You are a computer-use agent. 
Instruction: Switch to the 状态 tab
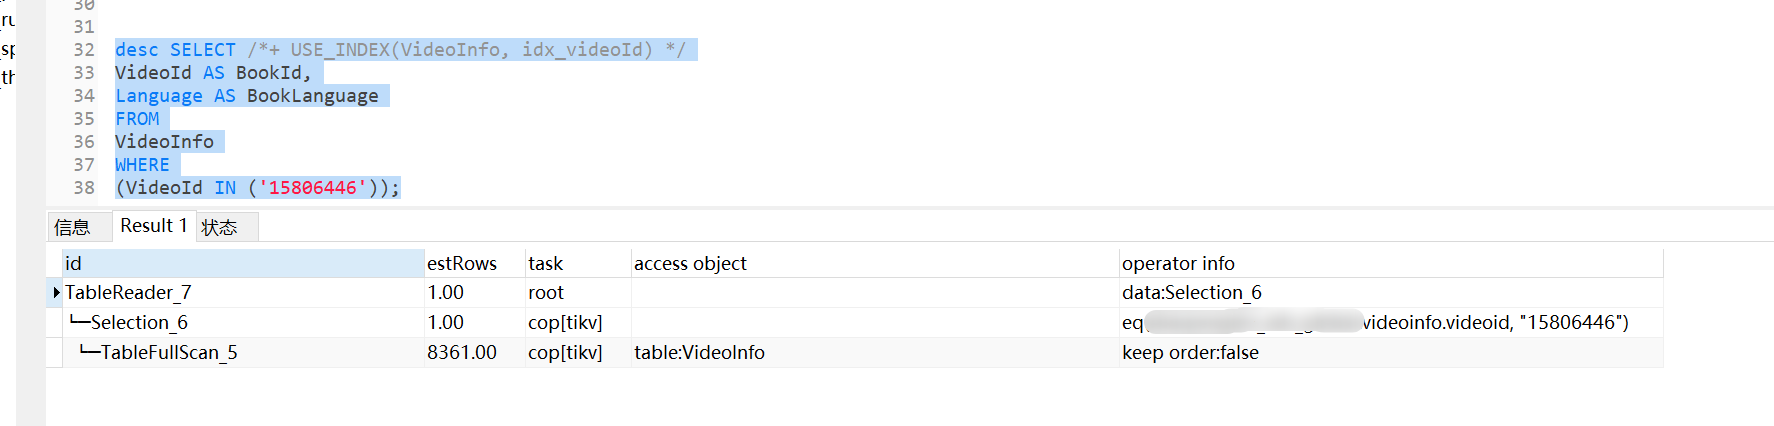point(226,227)
